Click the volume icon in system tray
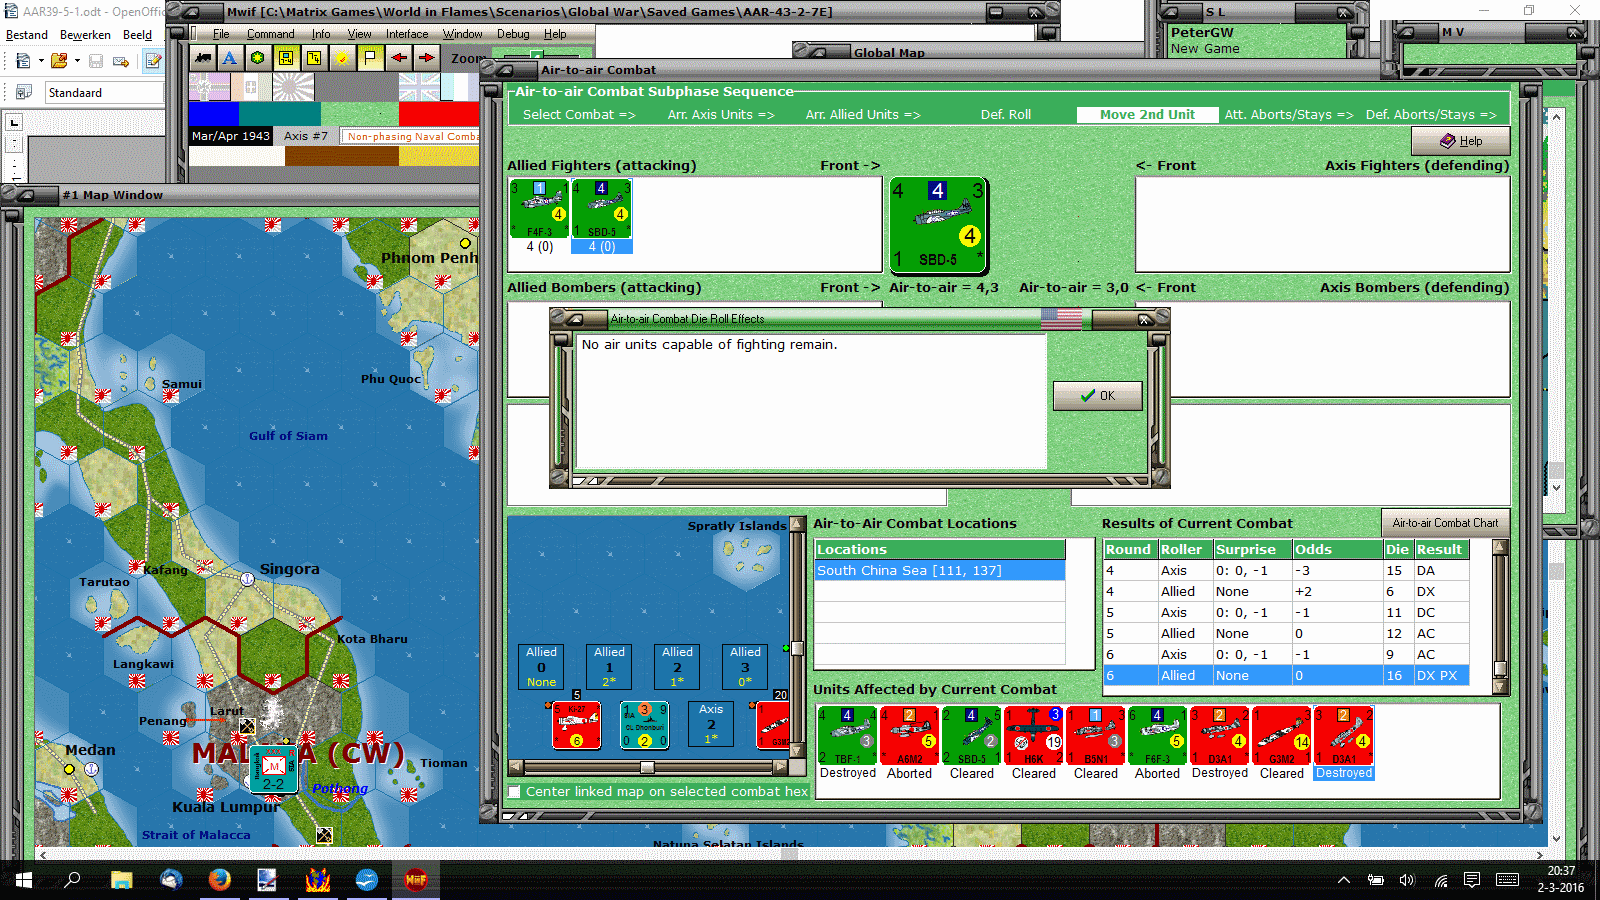The height and width of the screenshot is (900, 1600). [1407, 880]
